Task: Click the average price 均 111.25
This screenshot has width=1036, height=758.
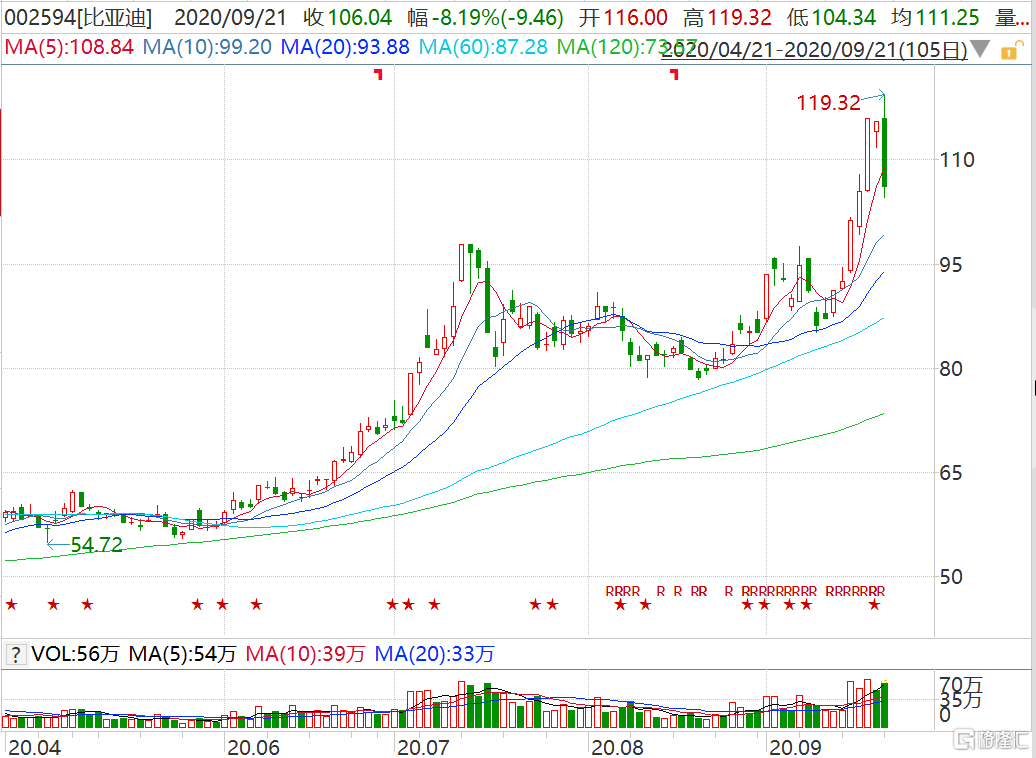Action: click(x=935, y=17)
